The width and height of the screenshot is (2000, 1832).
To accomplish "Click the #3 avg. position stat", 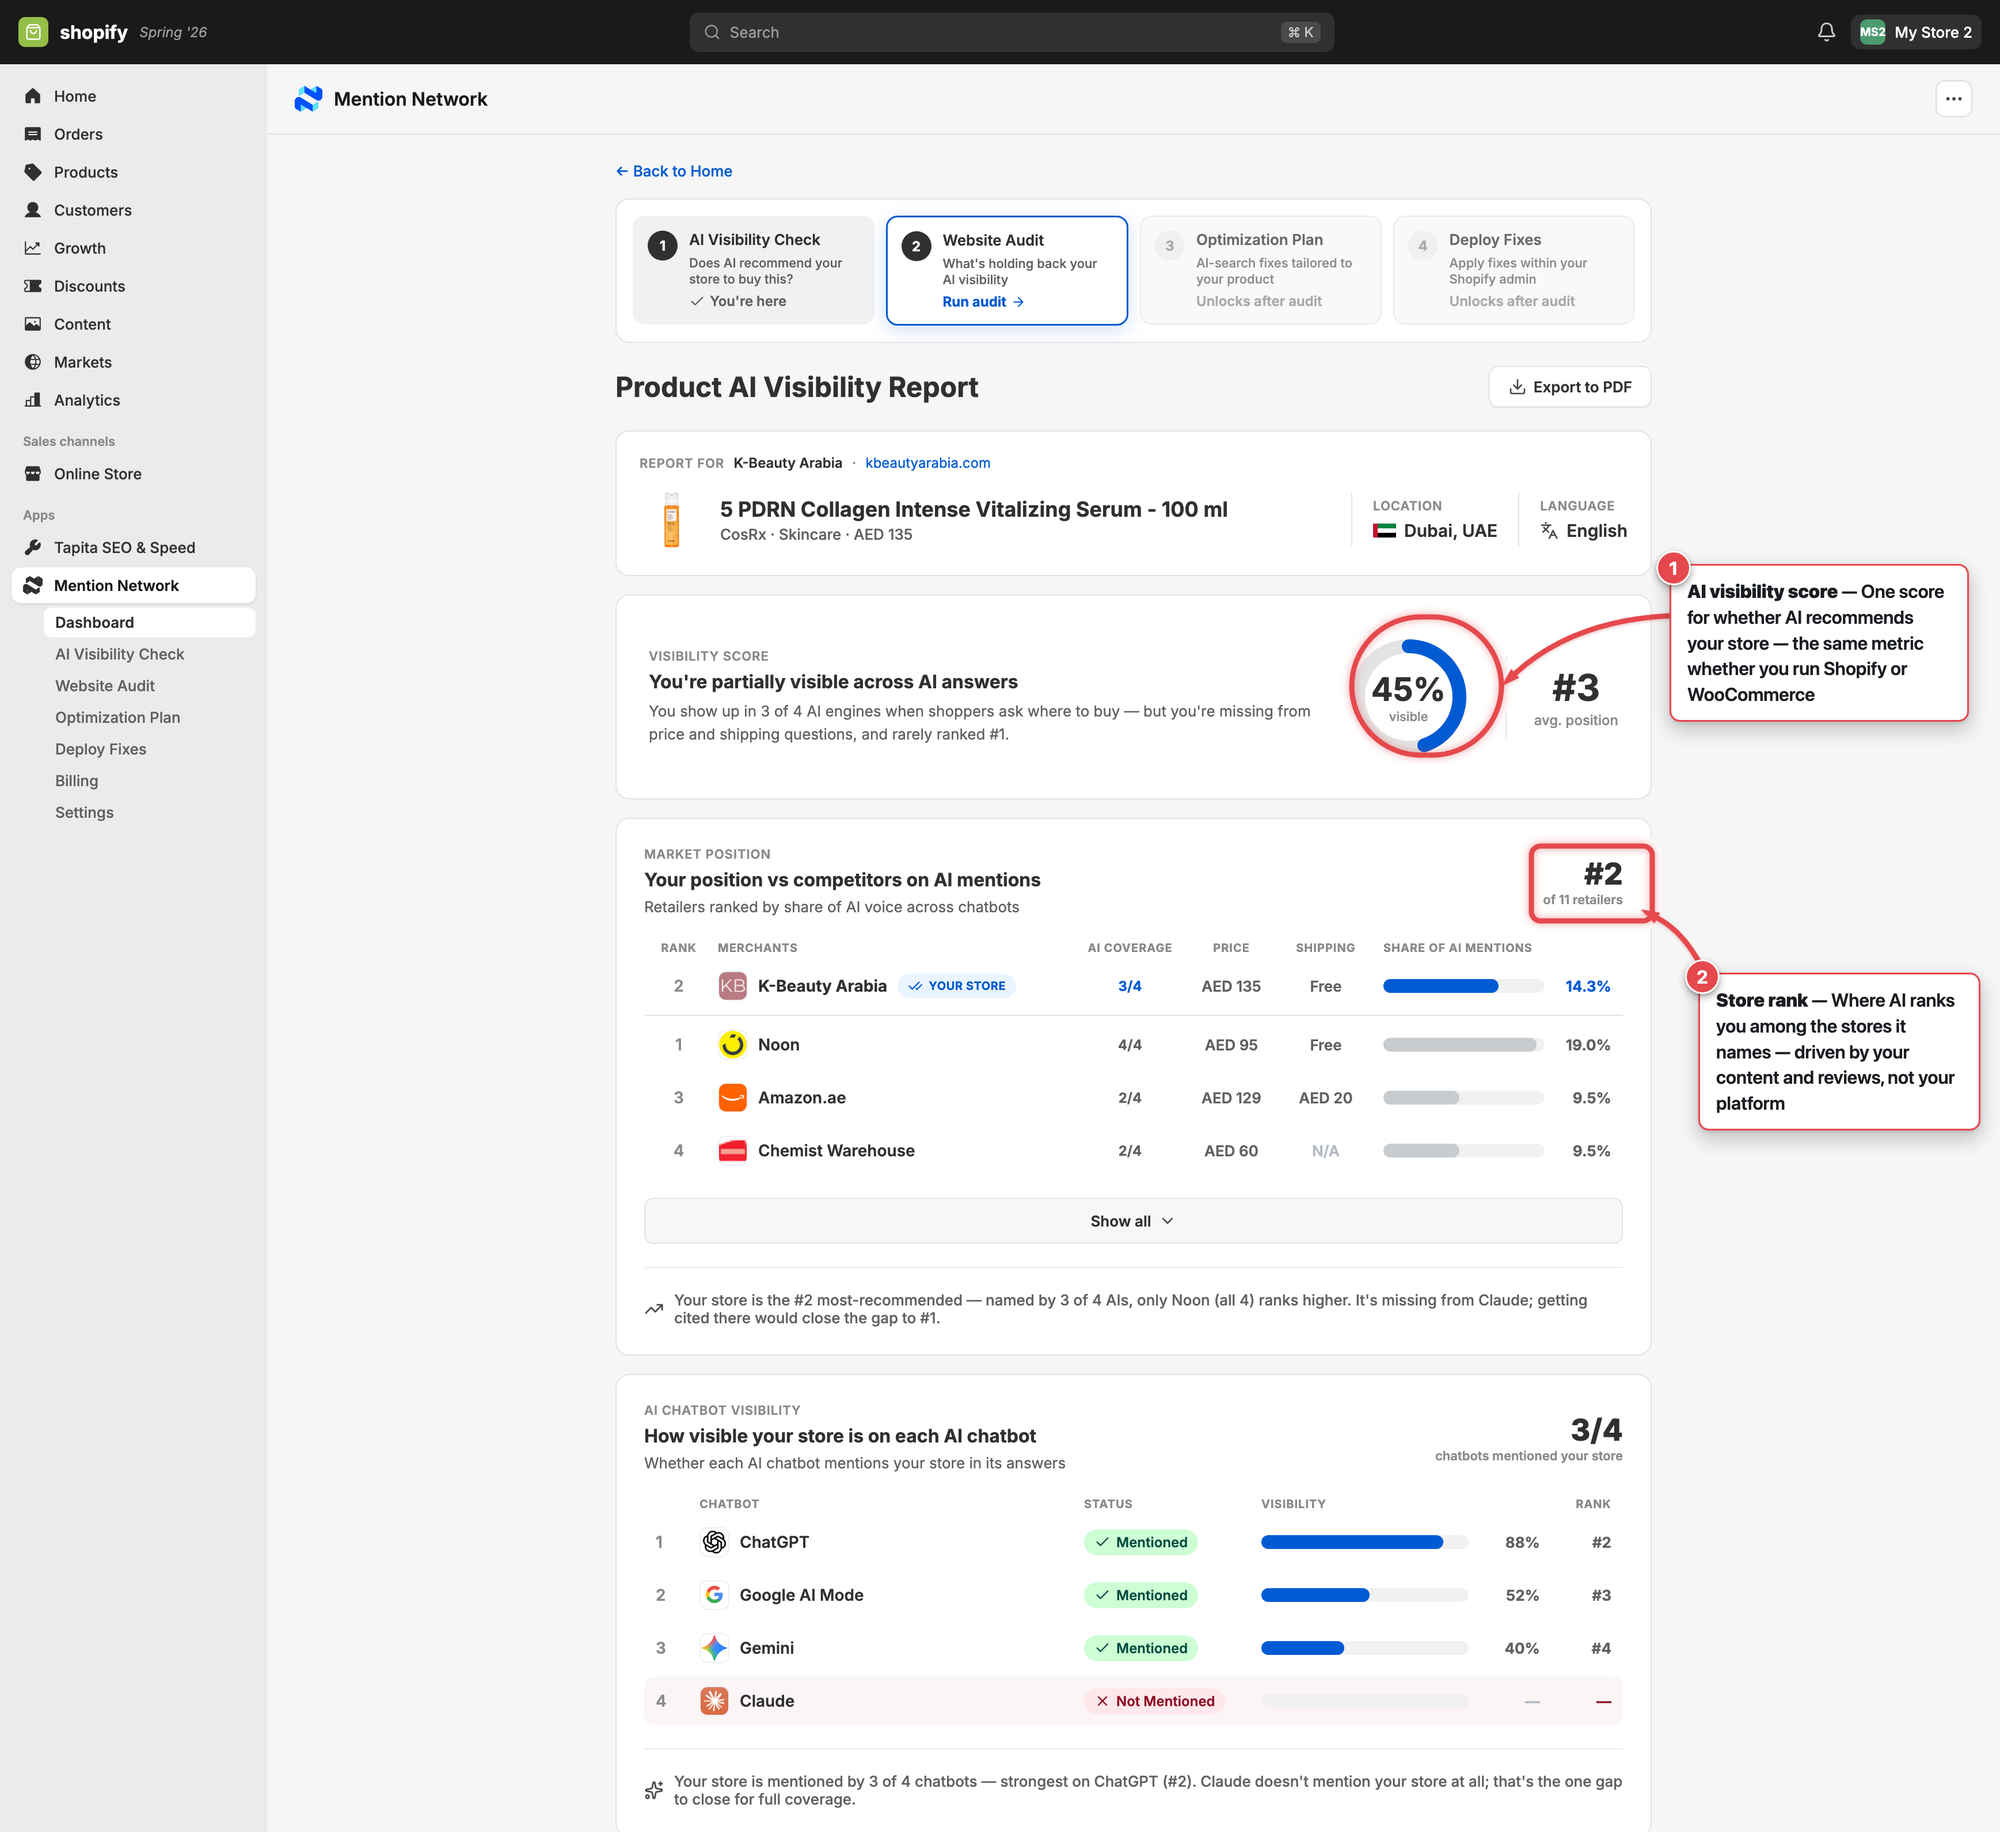I will click(x=1576, y=698).
